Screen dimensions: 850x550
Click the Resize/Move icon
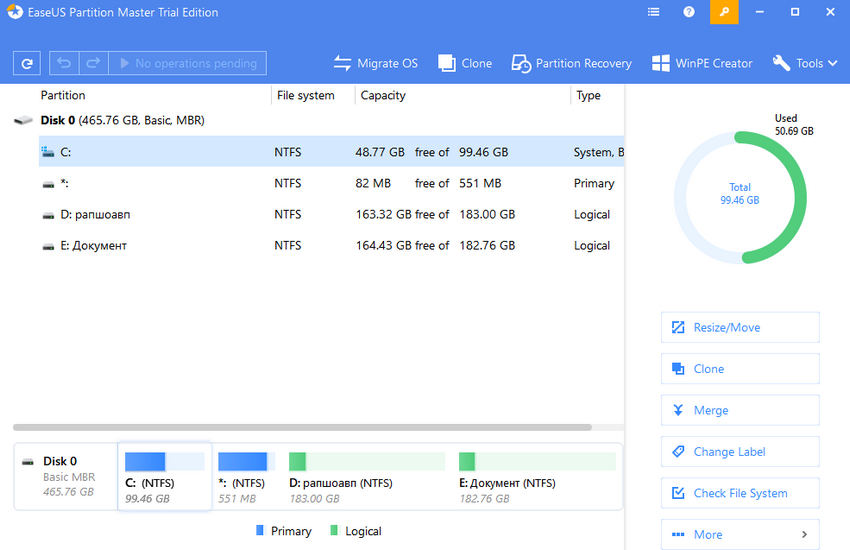[x=678, y=327]
